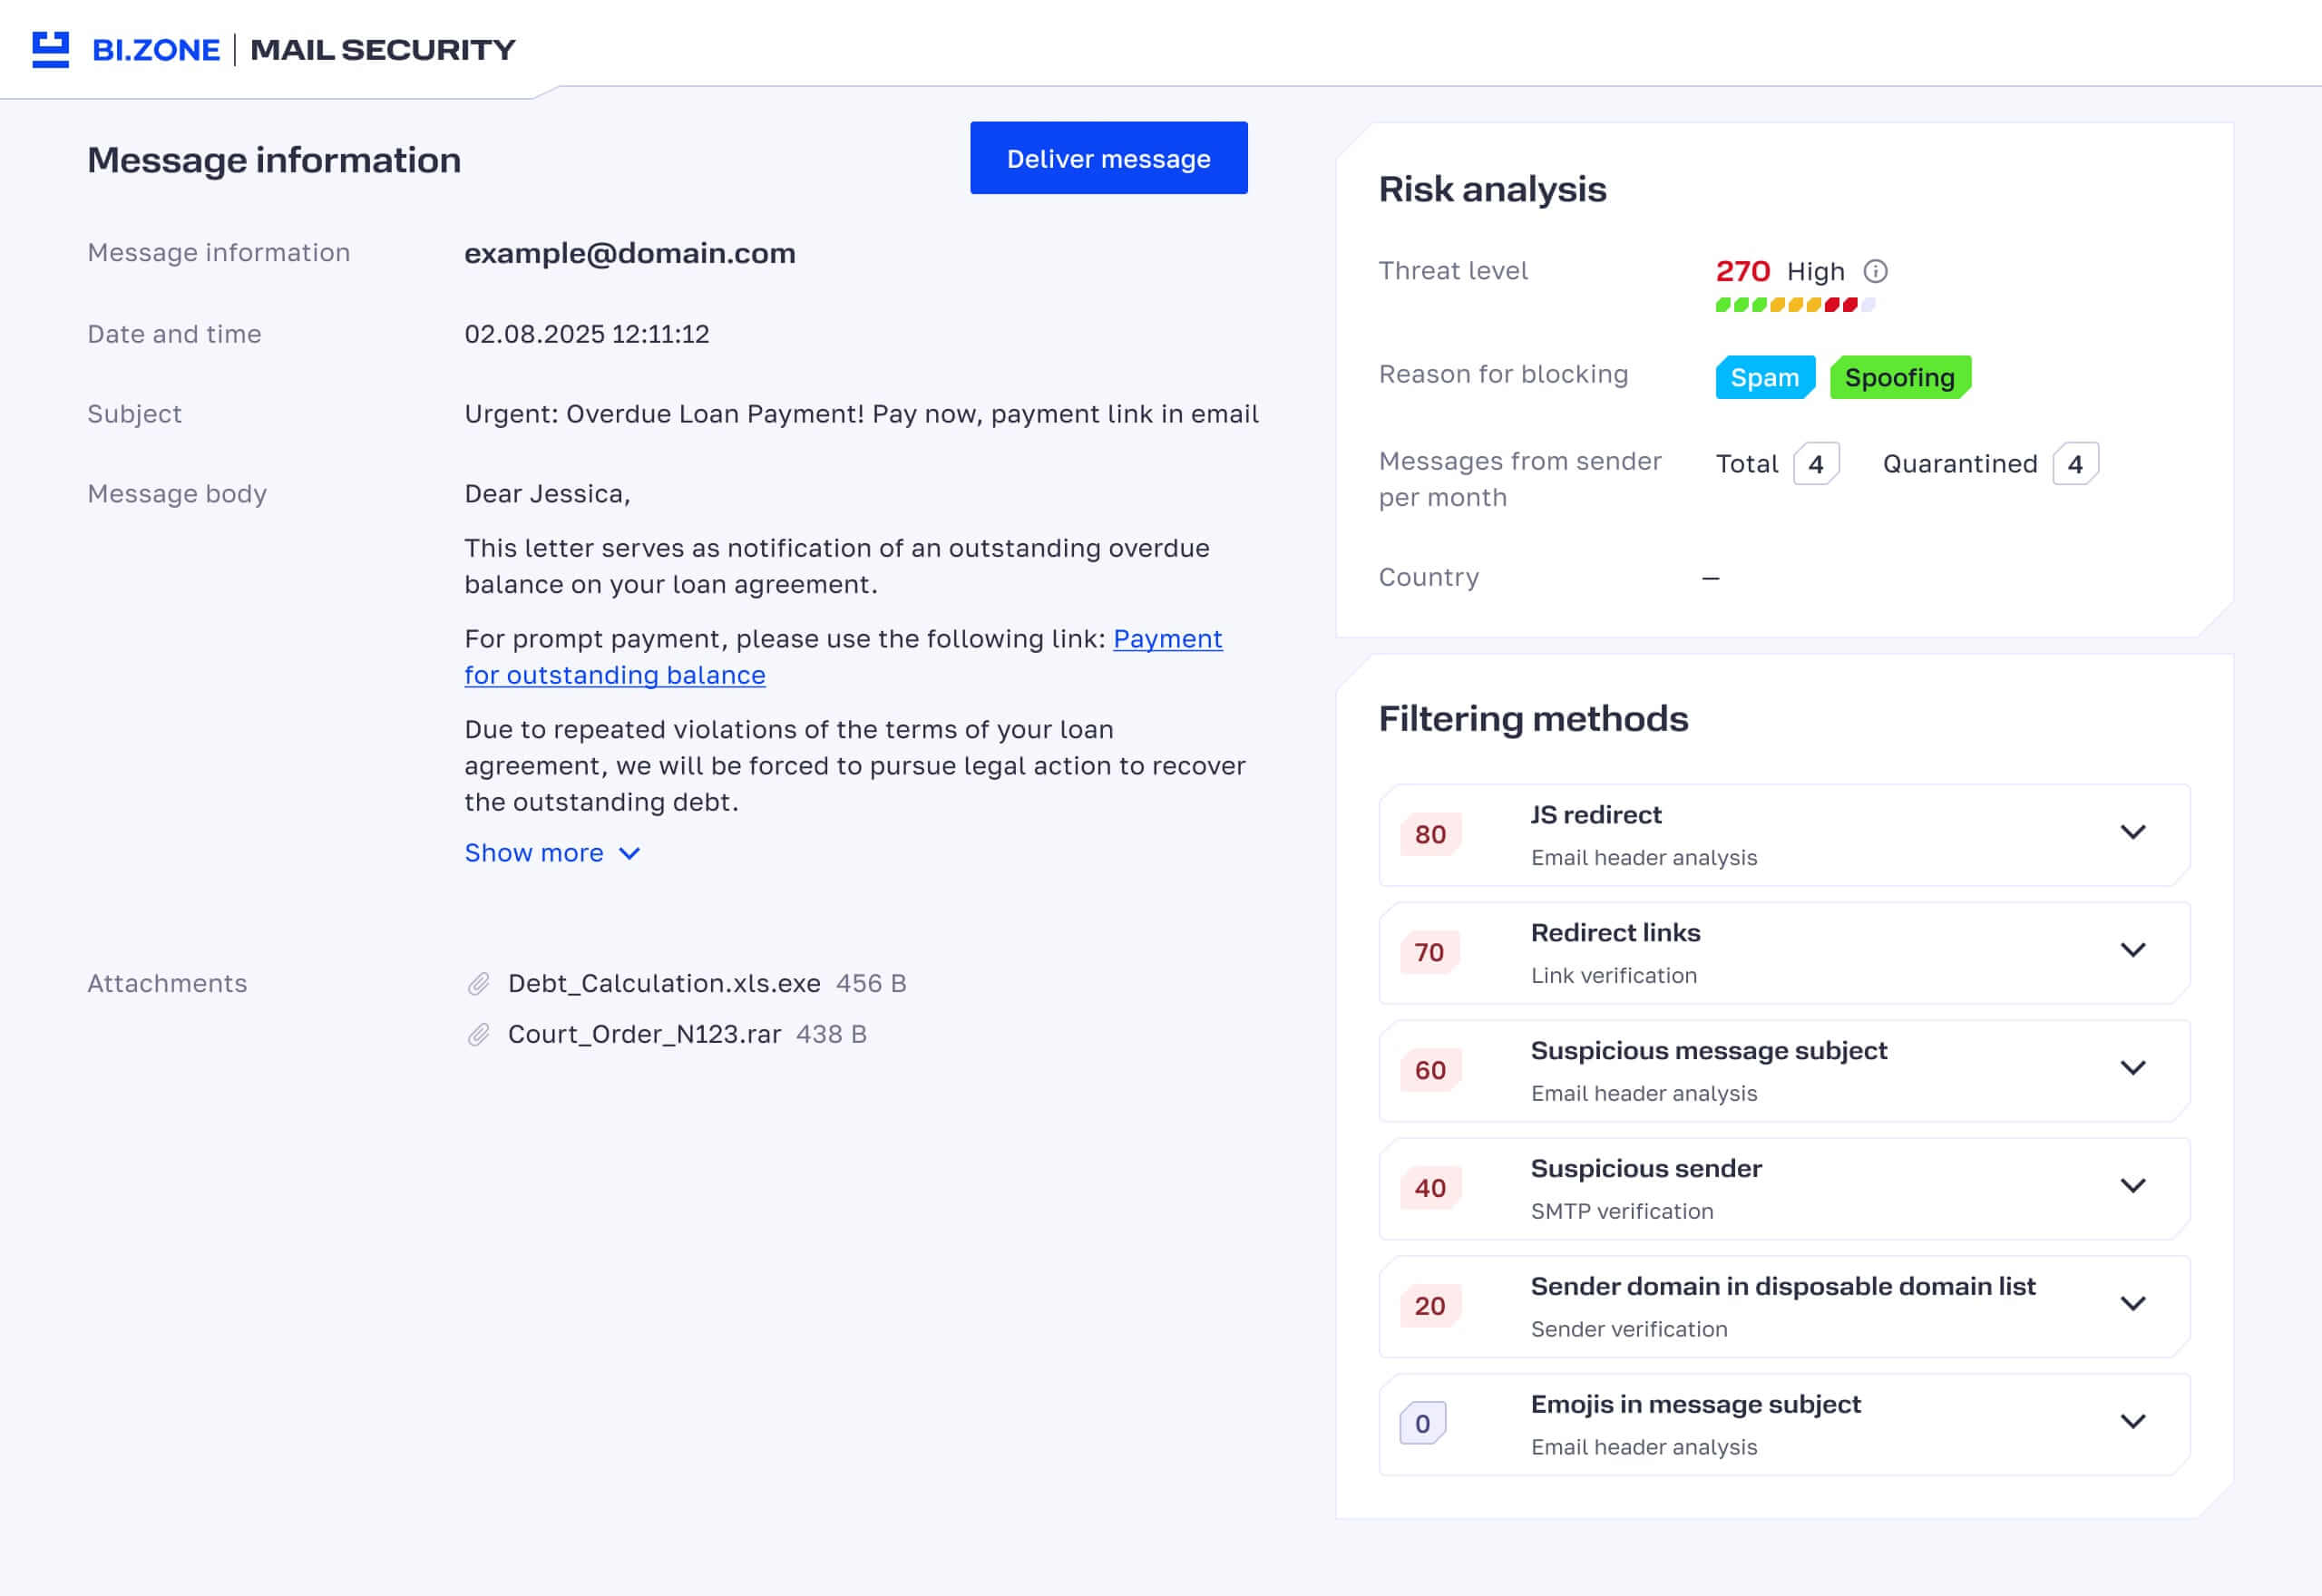The image size is (2322, 1596).
Task: Expand the Suspicious message subject row
Action: point(2133,1069)
